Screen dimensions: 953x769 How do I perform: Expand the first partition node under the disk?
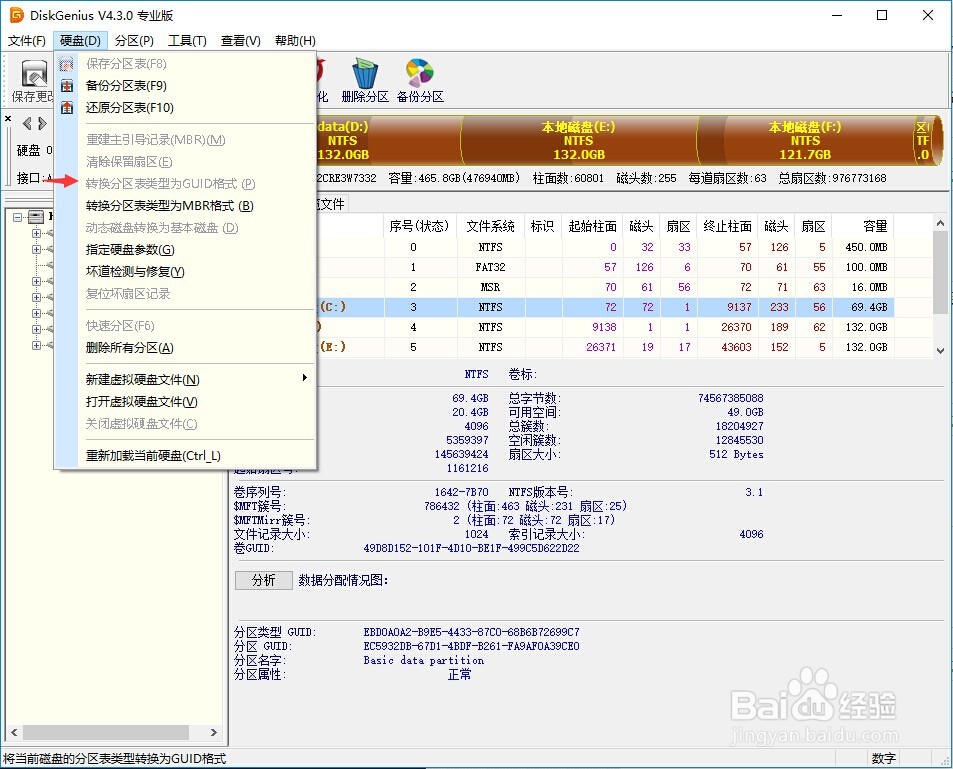click(x=36, y=233)
